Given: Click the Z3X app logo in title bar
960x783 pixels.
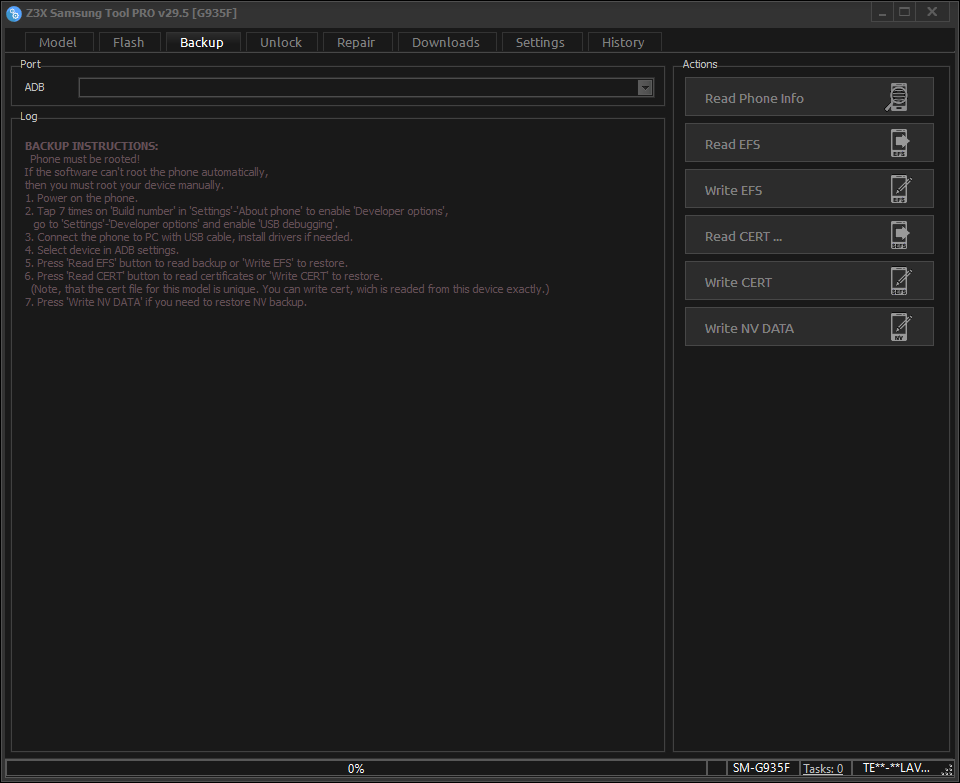Looking at the screenshot, I should 13,13.
